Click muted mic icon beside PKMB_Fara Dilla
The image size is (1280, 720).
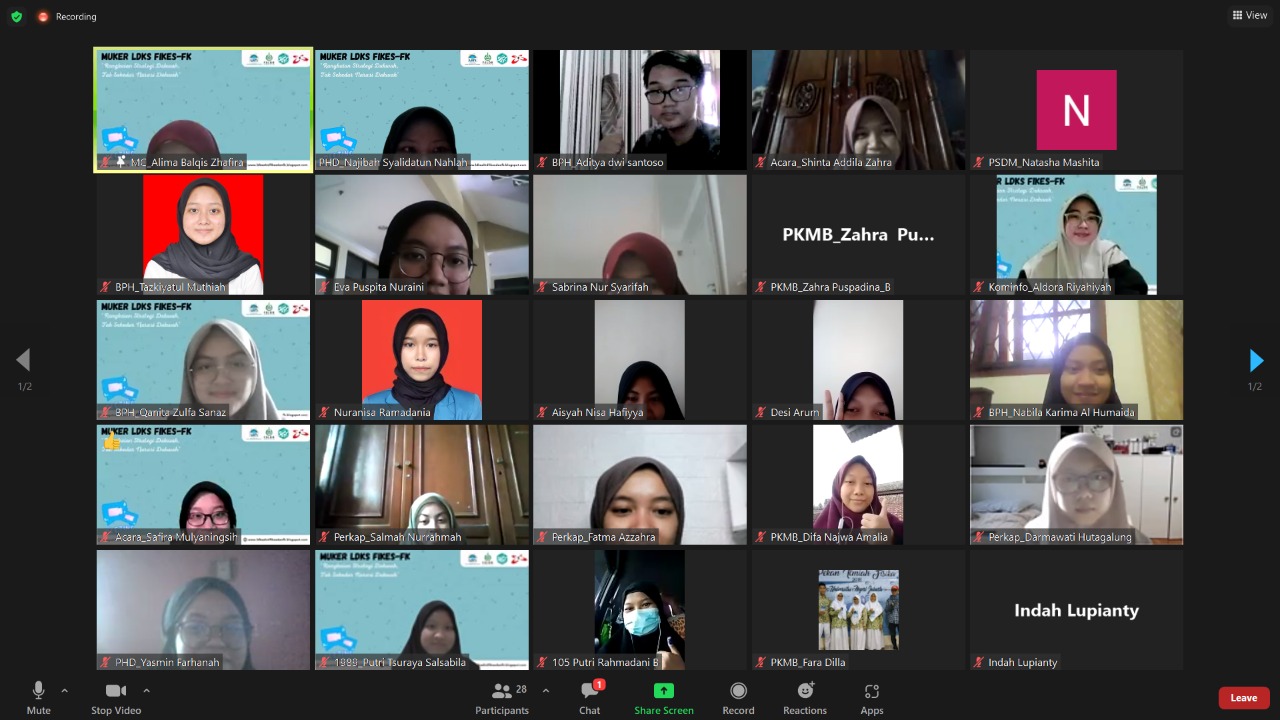click(761, 662)
